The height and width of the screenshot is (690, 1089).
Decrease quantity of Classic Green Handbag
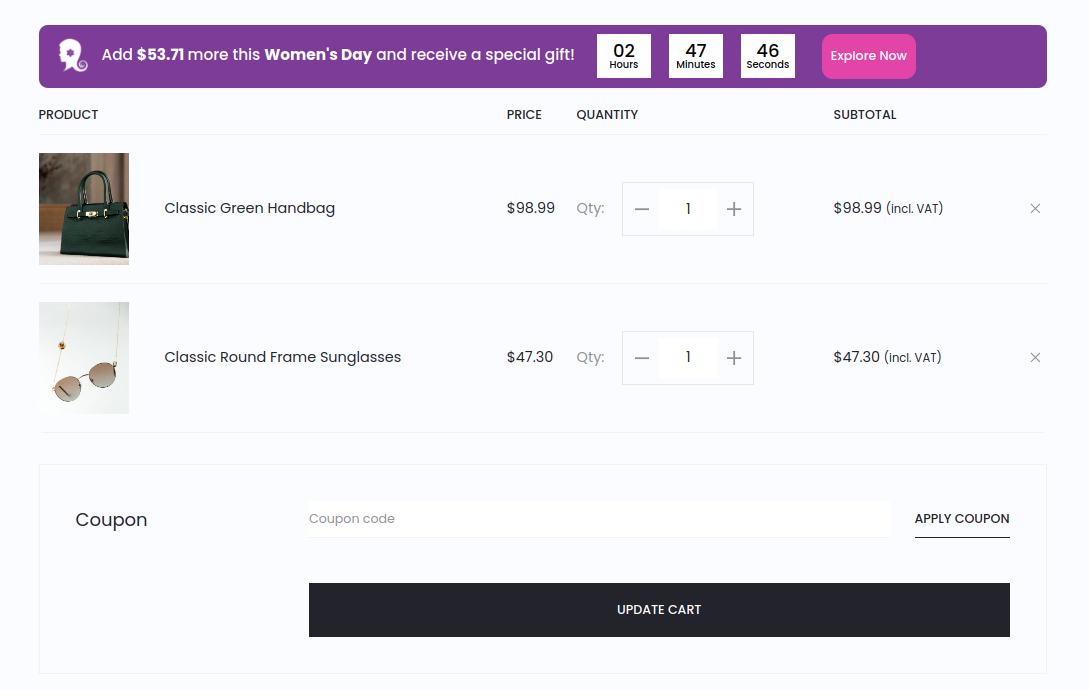(642, 209)
